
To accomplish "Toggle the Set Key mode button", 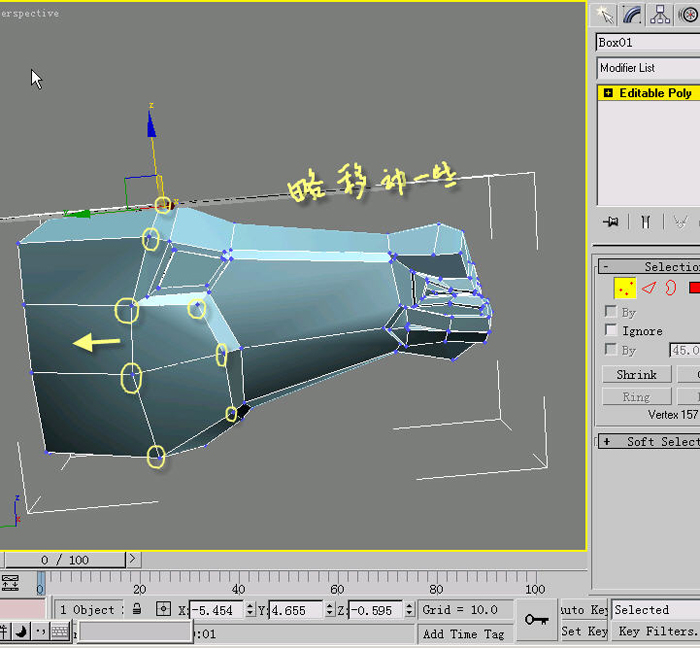I will click(x=584, y=631).
